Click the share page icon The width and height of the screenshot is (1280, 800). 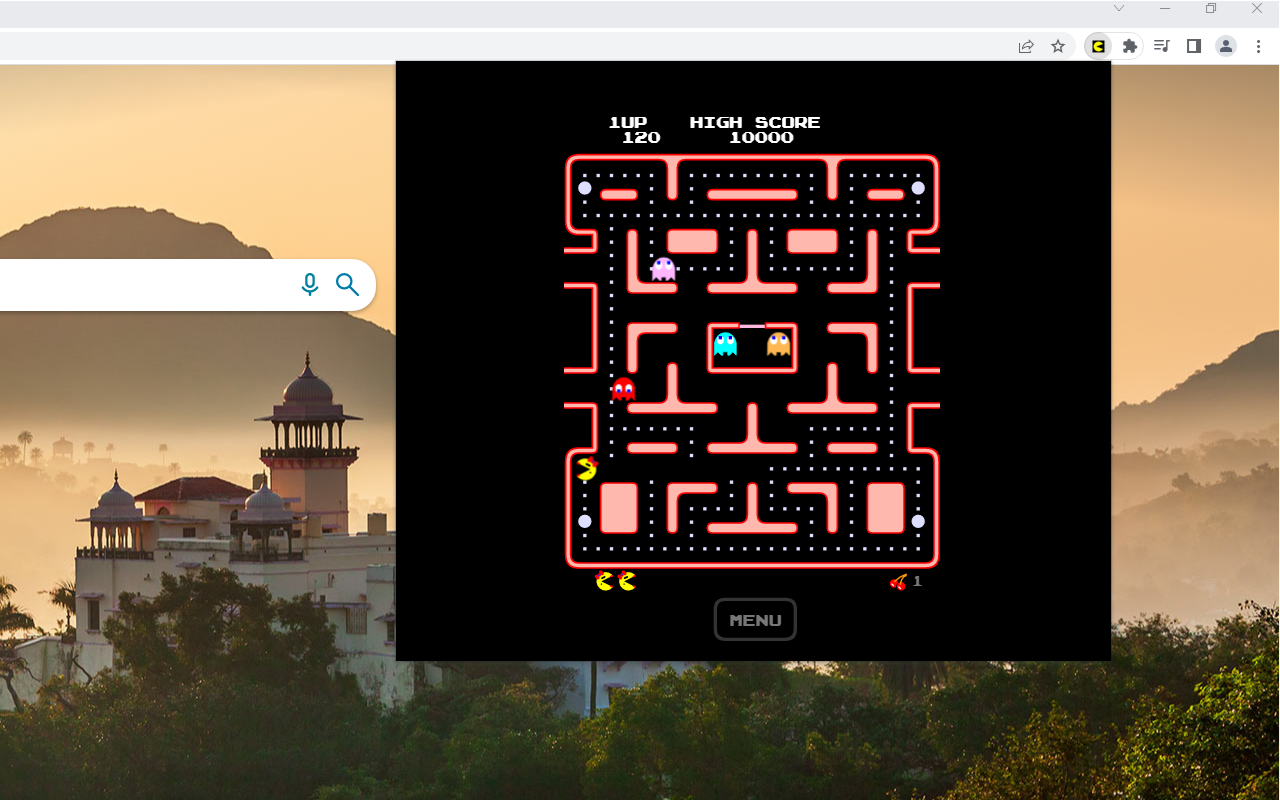[x=1026, y=46]
